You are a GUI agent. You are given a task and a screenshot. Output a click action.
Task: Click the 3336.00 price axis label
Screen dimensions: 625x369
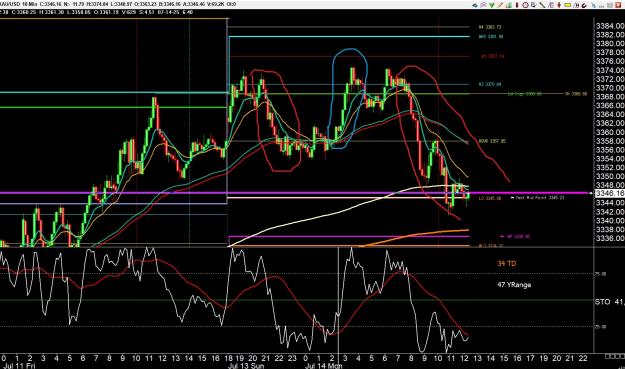610,238
